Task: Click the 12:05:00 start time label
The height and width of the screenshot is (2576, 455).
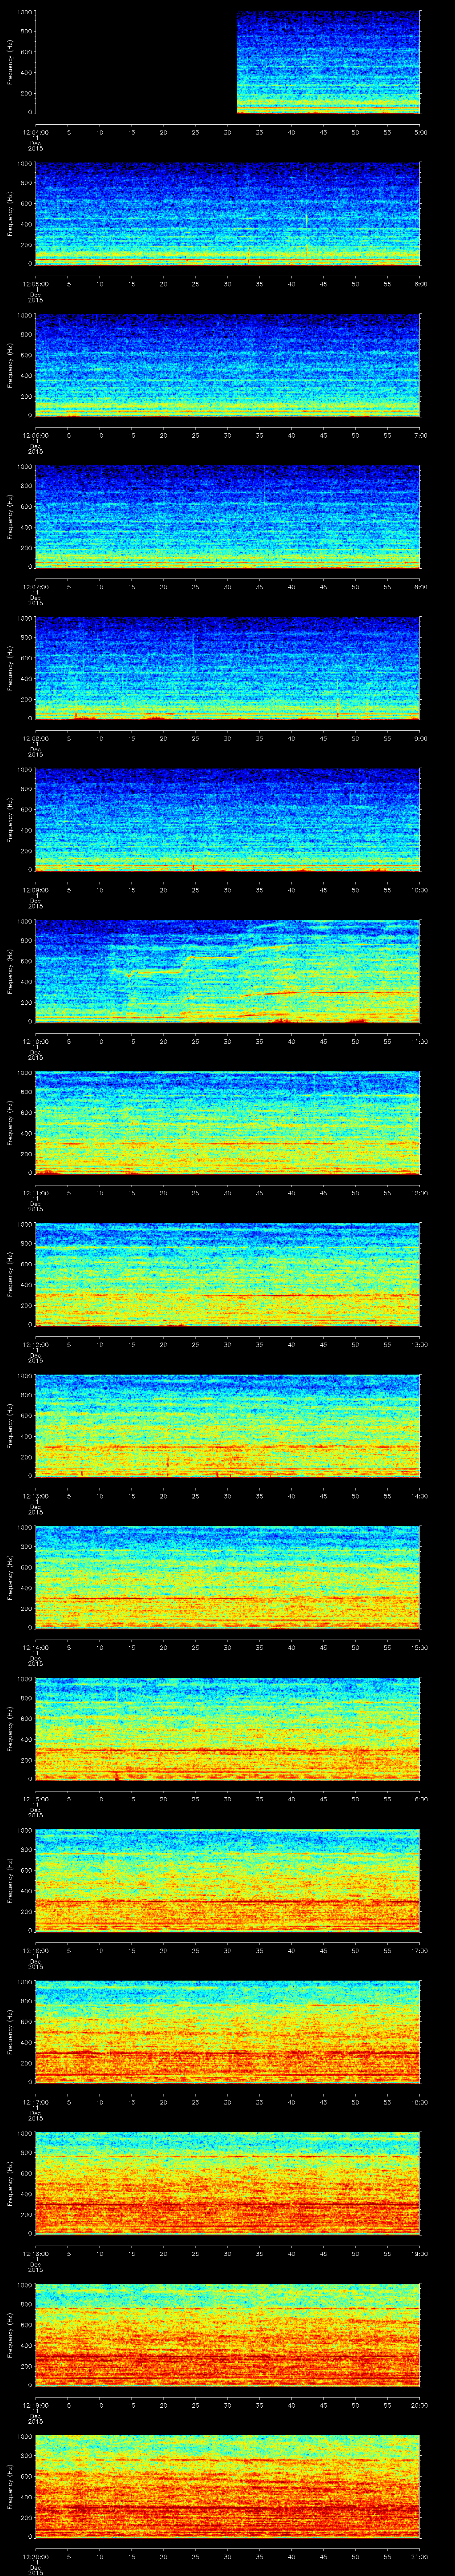Action: 35,284
